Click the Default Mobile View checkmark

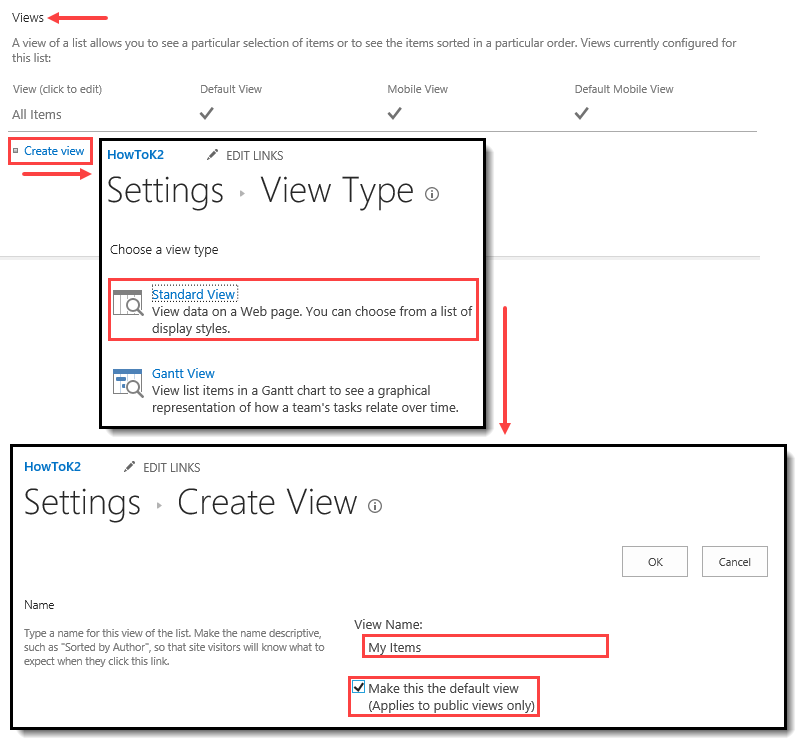[x=581, y=113]
